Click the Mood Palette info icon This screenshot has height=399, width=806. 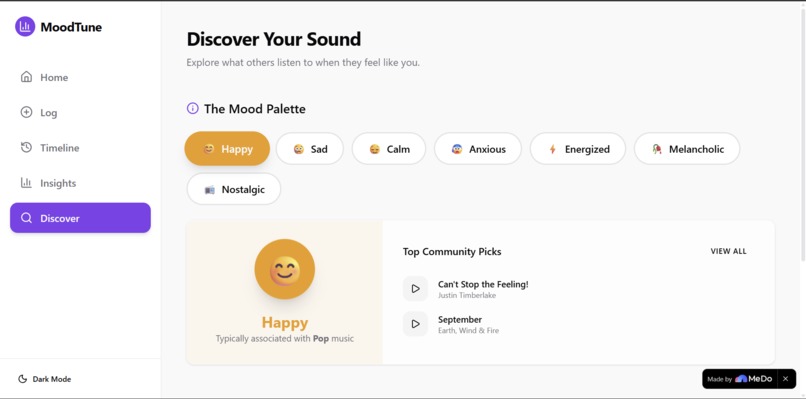click(x=192, y=108)
